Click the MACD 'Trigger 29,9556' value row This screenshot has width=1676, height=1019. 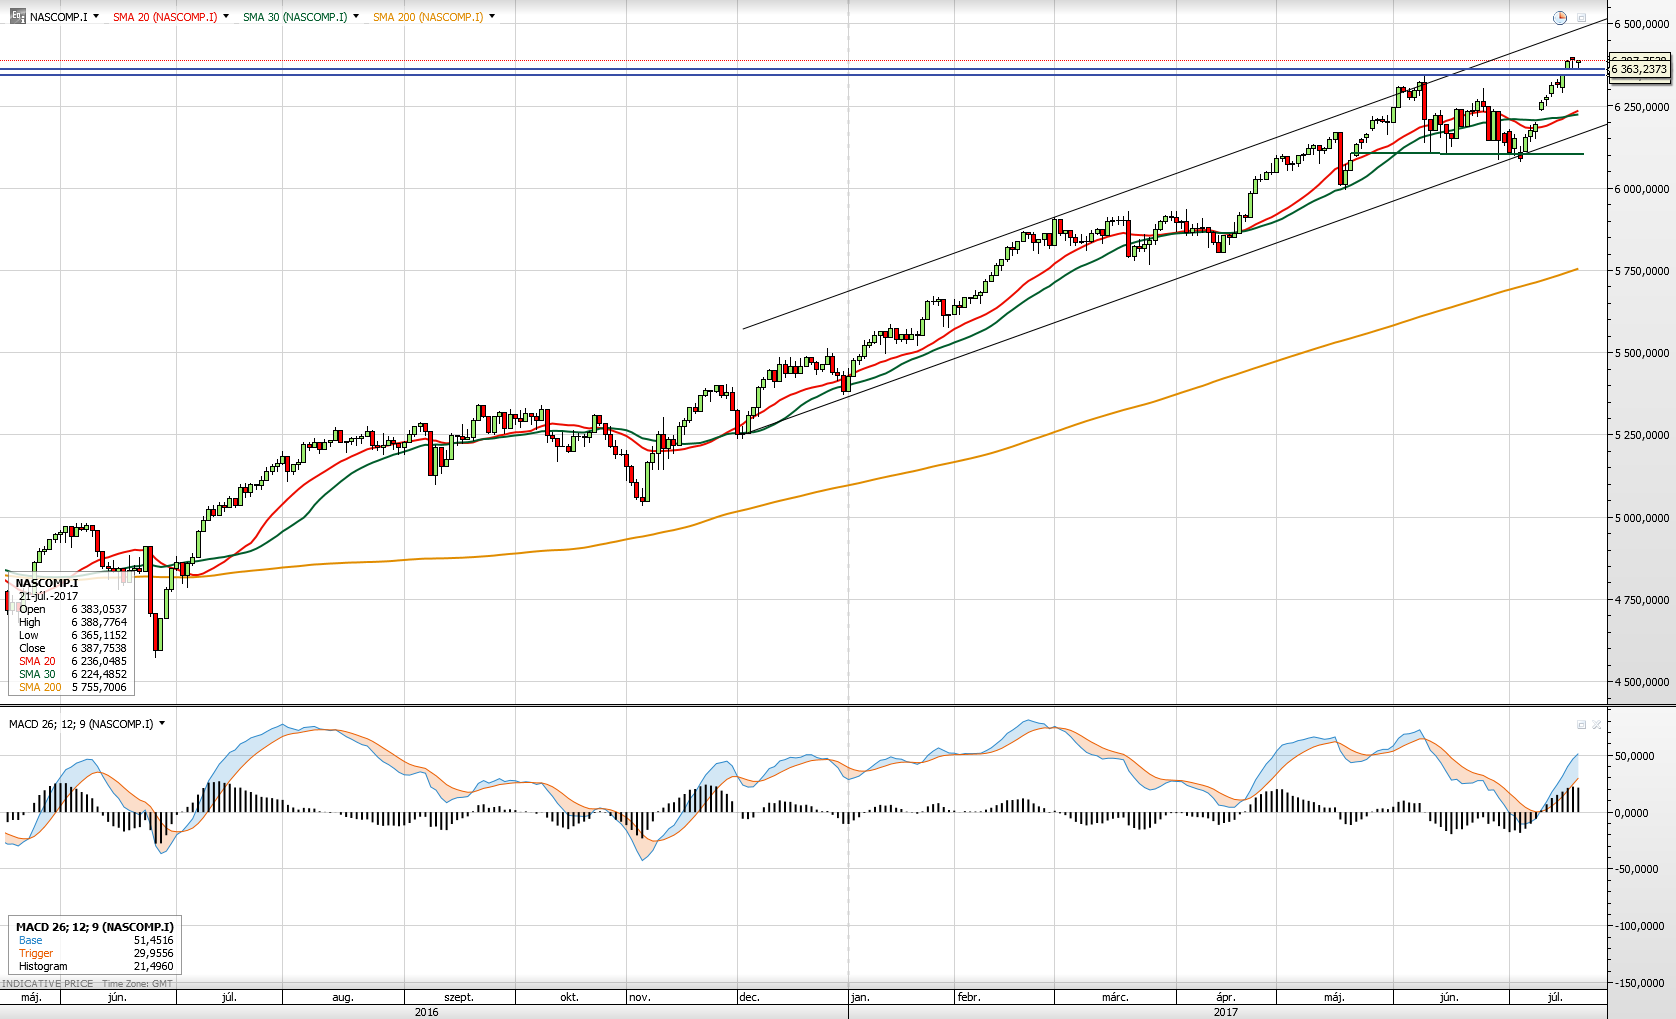point(96,953)
